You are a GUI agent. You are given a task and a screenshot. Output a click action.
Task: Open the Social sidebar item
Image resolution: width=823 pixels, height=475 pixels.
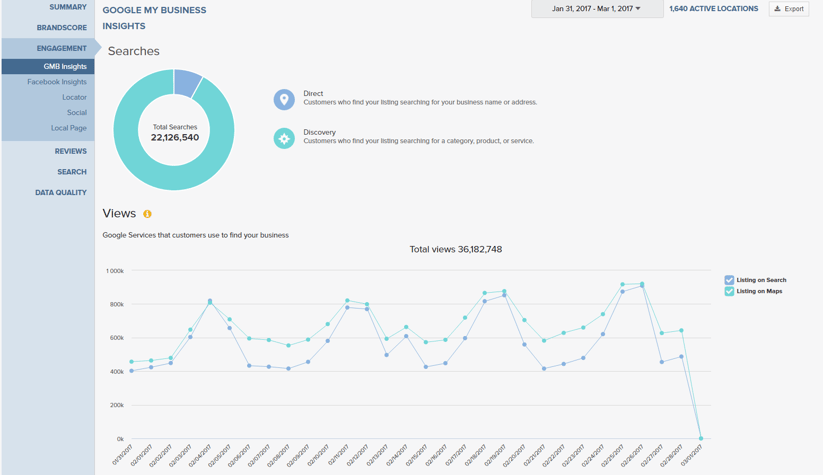click(x=77, y=112)
